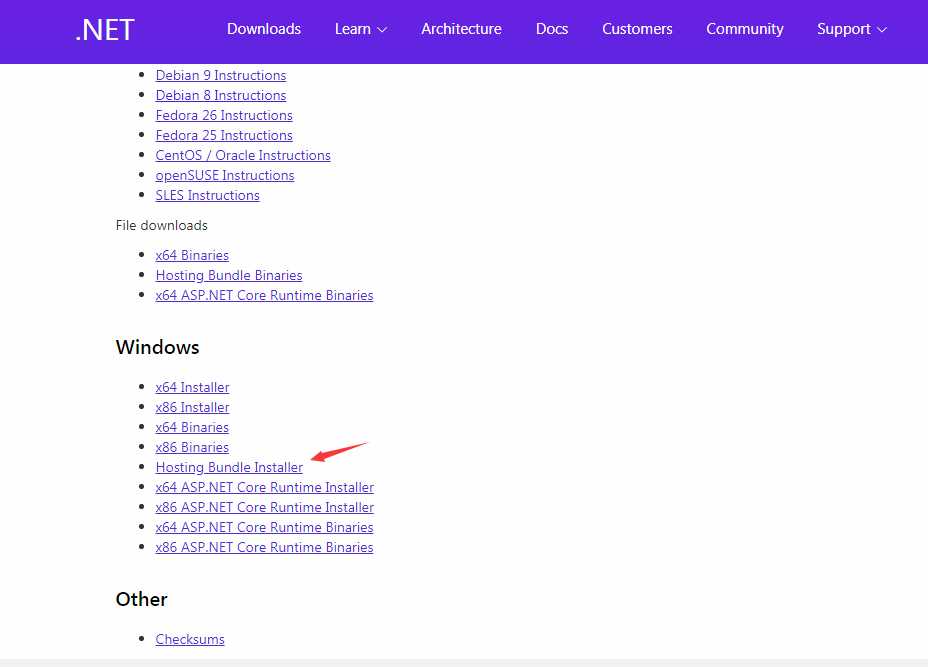Open the Checksums link
The width and height of the screenshot is (928, 667).
pyautogui.click(x=190, y=639)
